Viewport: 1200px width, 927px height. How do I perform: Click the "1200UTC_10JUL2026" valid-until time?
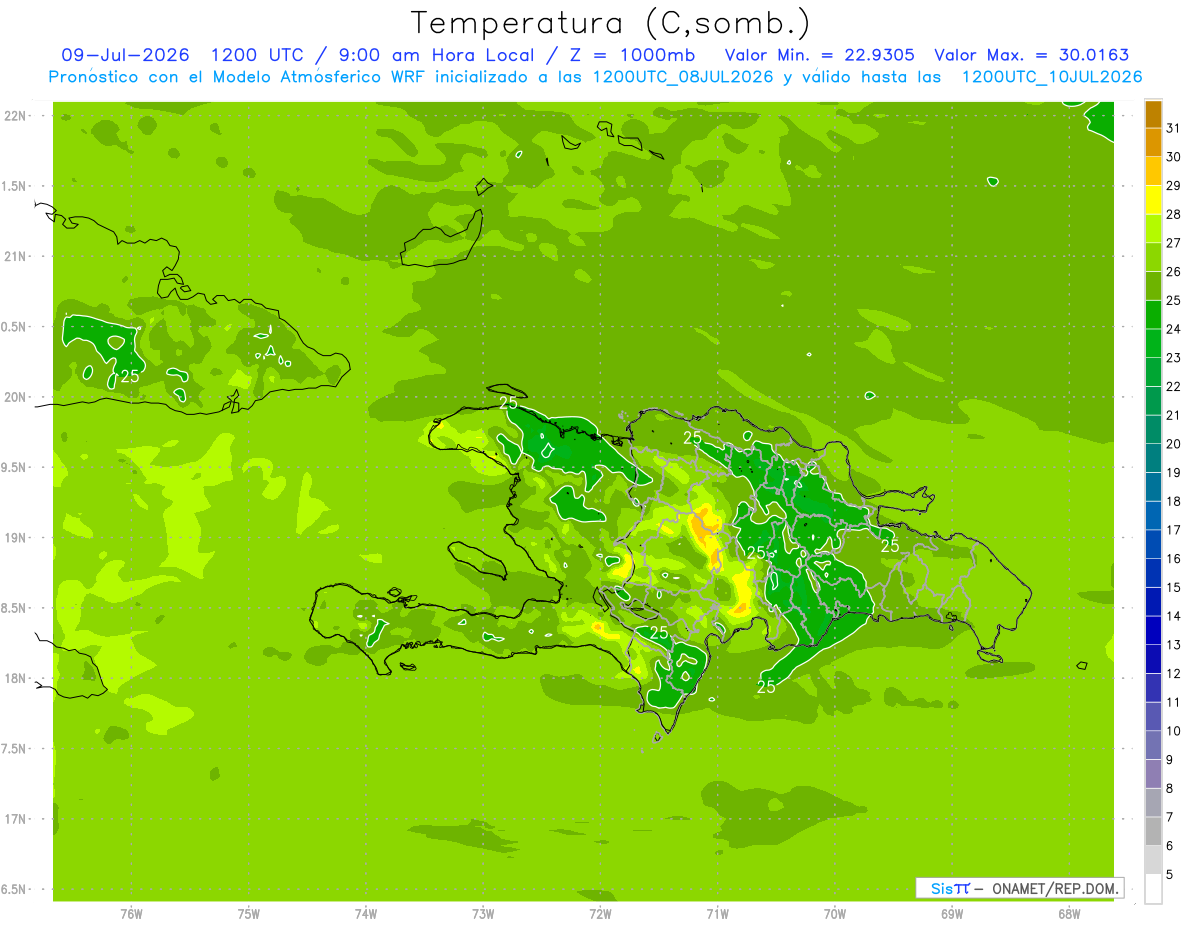1051,77
